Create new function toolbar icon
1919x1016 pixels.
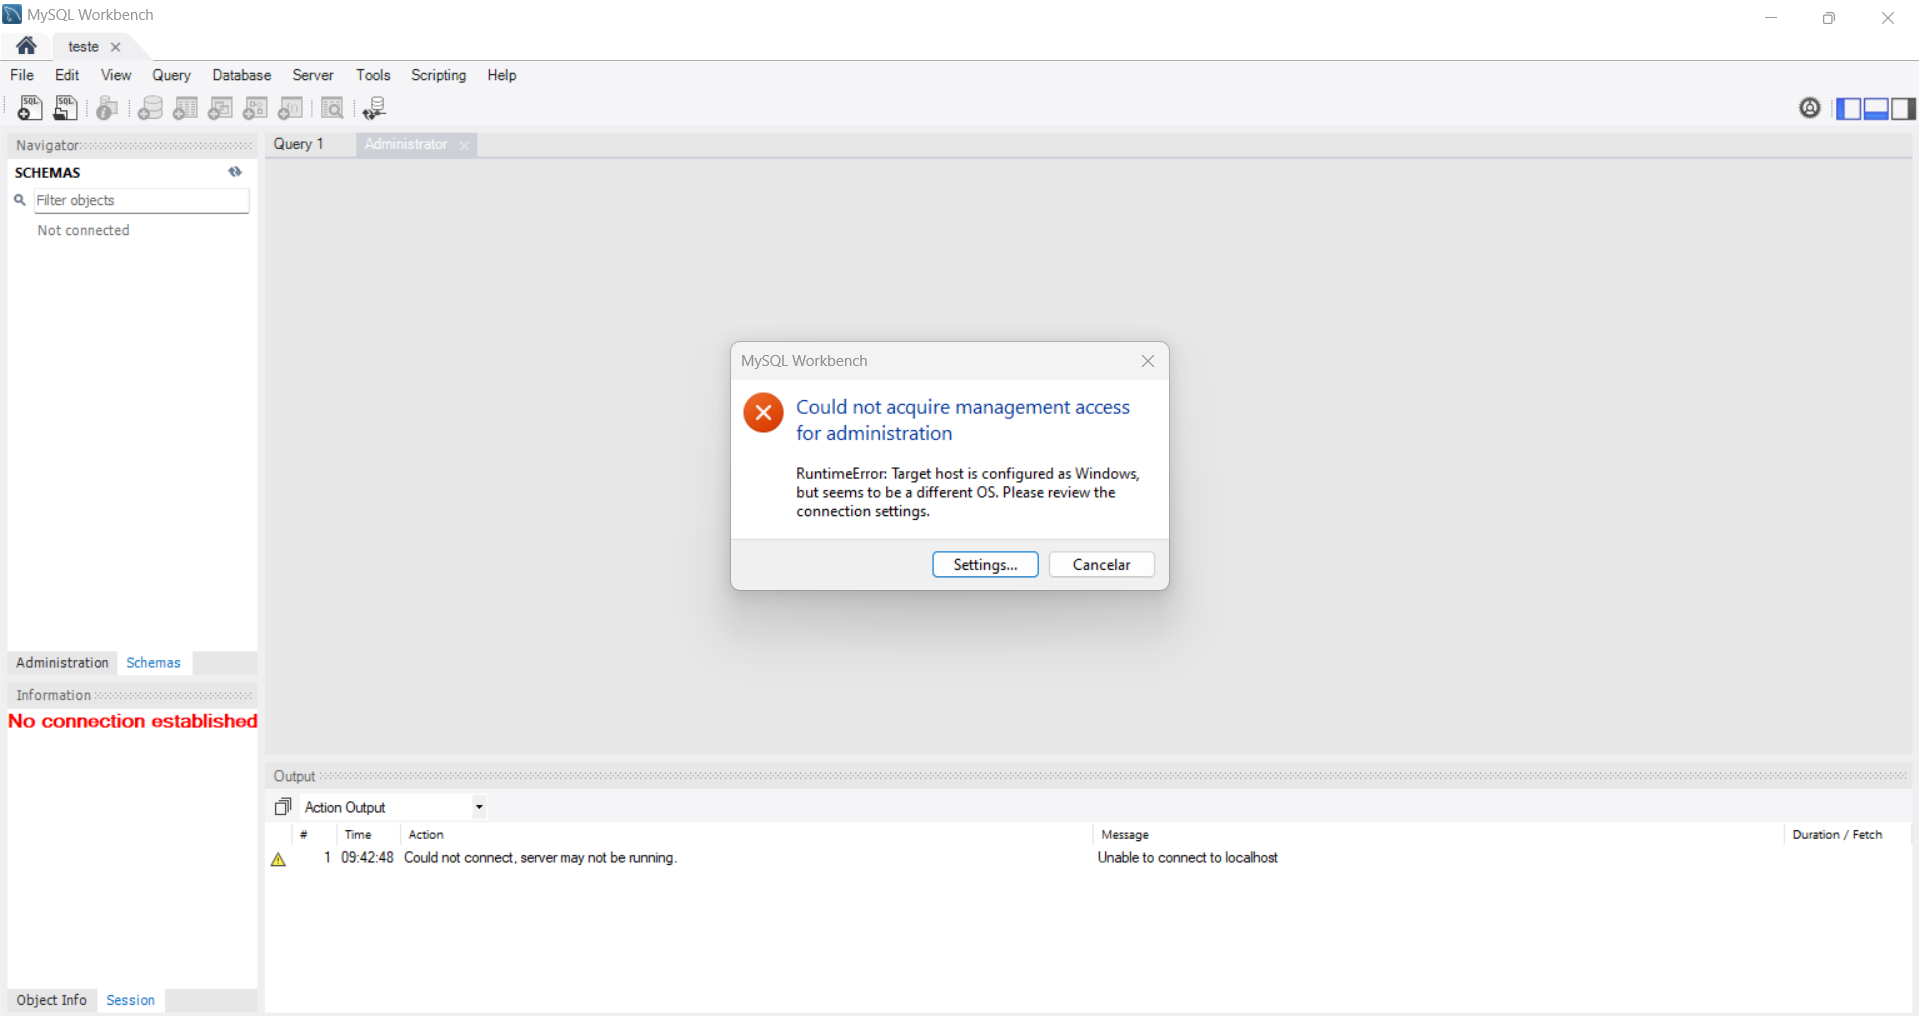click(x=290, y=108)
